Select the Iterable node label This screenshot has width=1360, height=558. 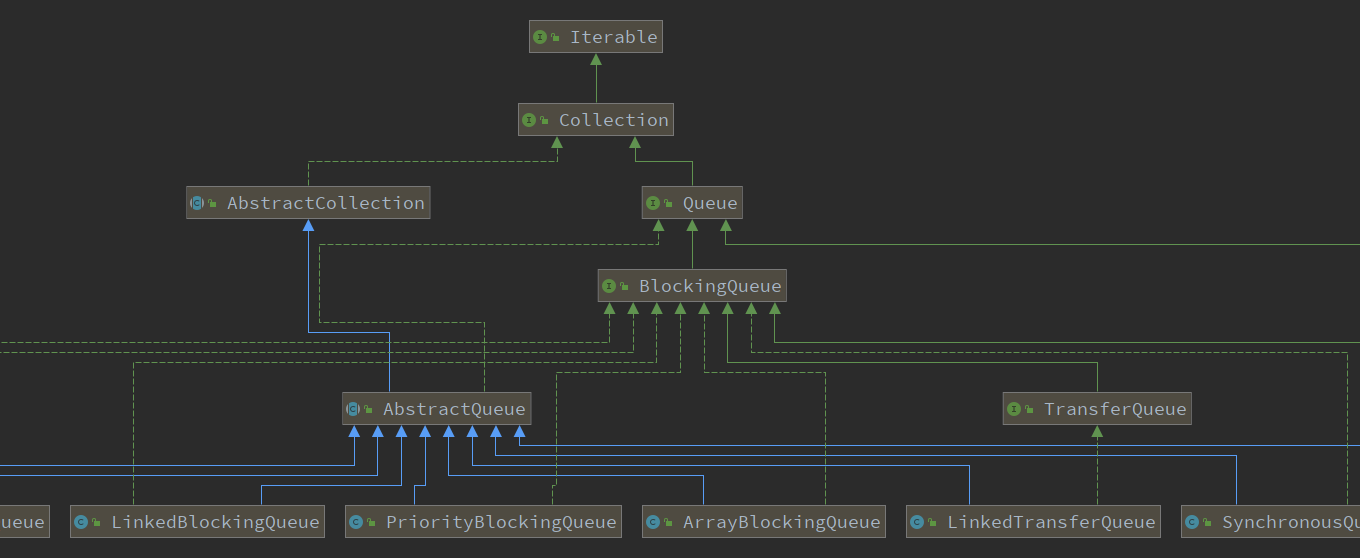[613, 38]
